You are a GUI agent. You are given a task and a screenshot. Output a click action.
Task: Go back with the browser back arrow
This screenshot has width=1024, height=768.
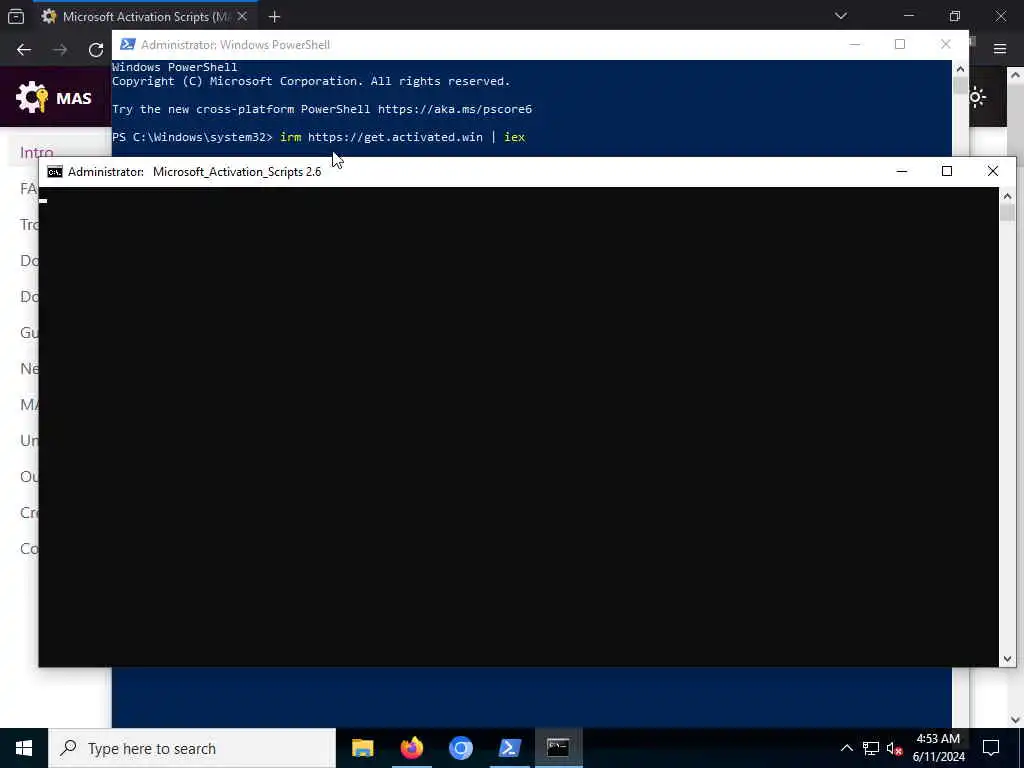(x=24, y=50)
